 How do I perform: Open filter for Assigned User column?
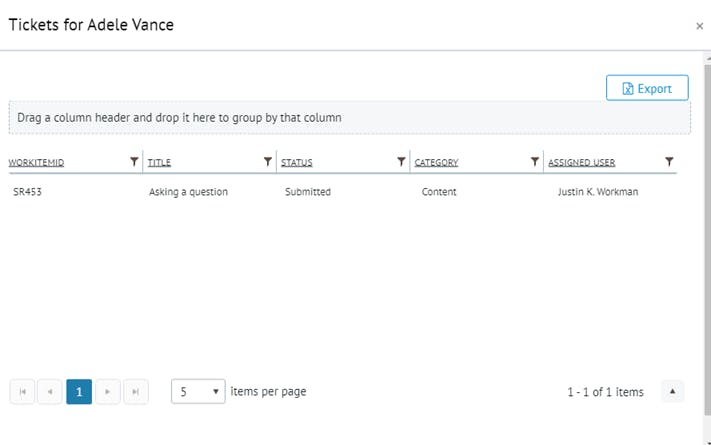pyautogui.click(x=669, y=162)
